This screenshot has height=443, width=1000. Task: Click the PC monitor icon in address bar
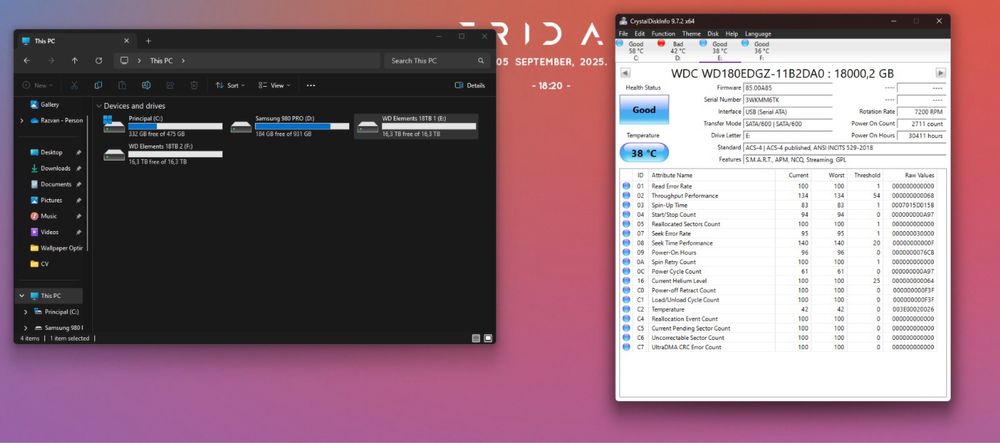[x=124, y=61]
